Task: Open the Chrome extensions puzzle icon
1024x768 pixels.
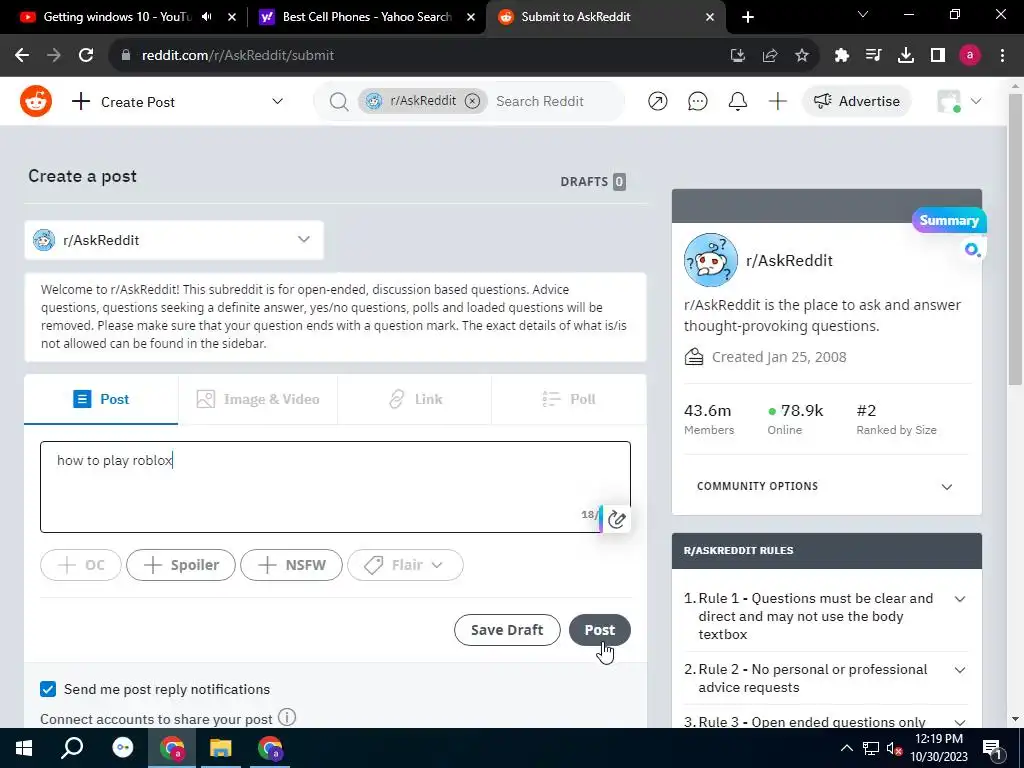Action: [841, 56]
